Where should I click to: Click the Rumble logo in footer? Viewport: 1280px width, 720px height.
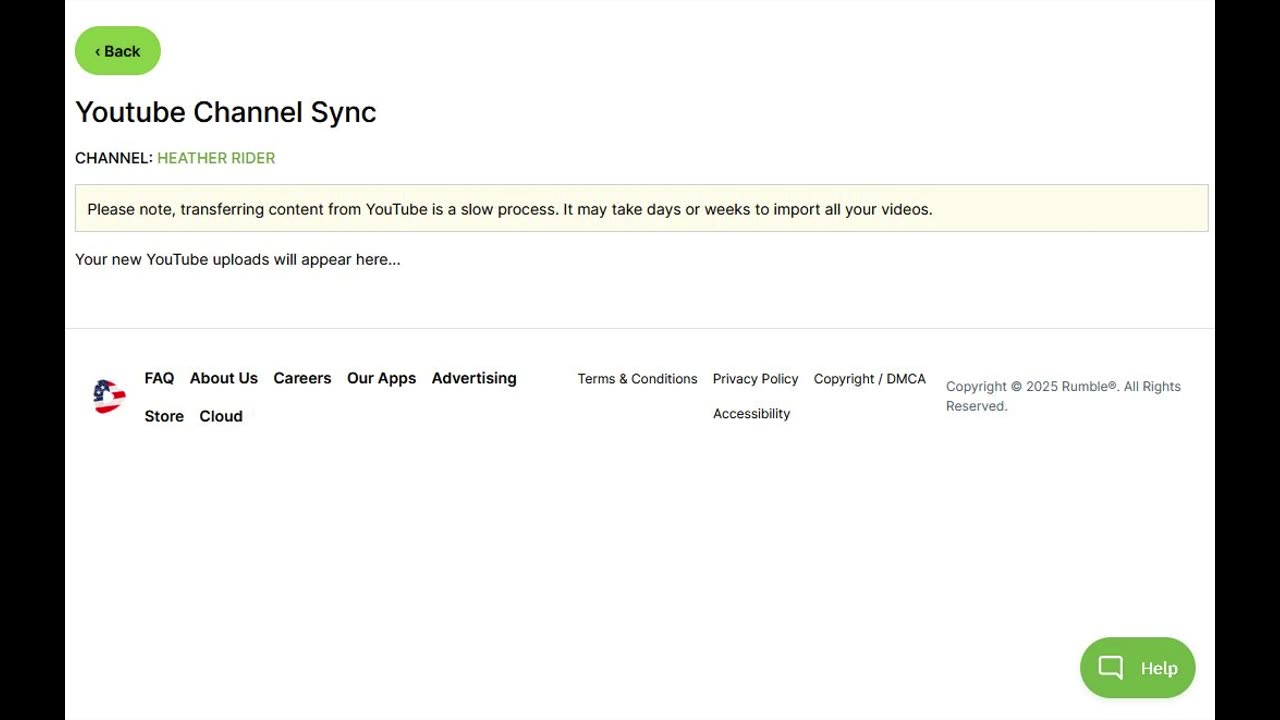(109, 397)
